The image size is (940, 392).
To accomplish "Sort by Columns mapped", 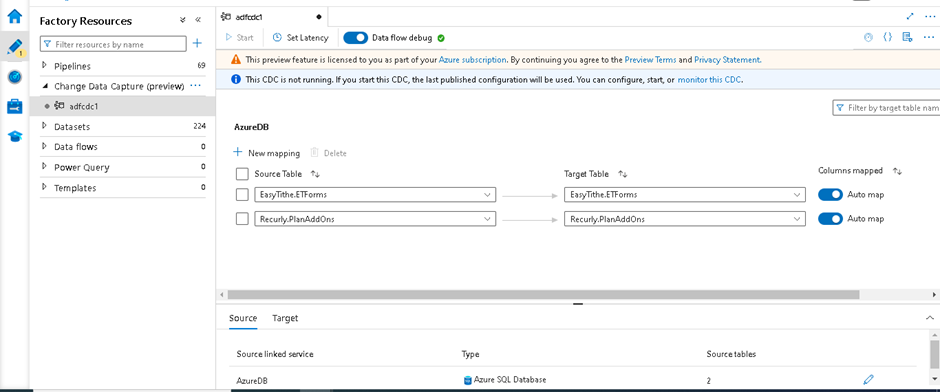I will point(897,171).
